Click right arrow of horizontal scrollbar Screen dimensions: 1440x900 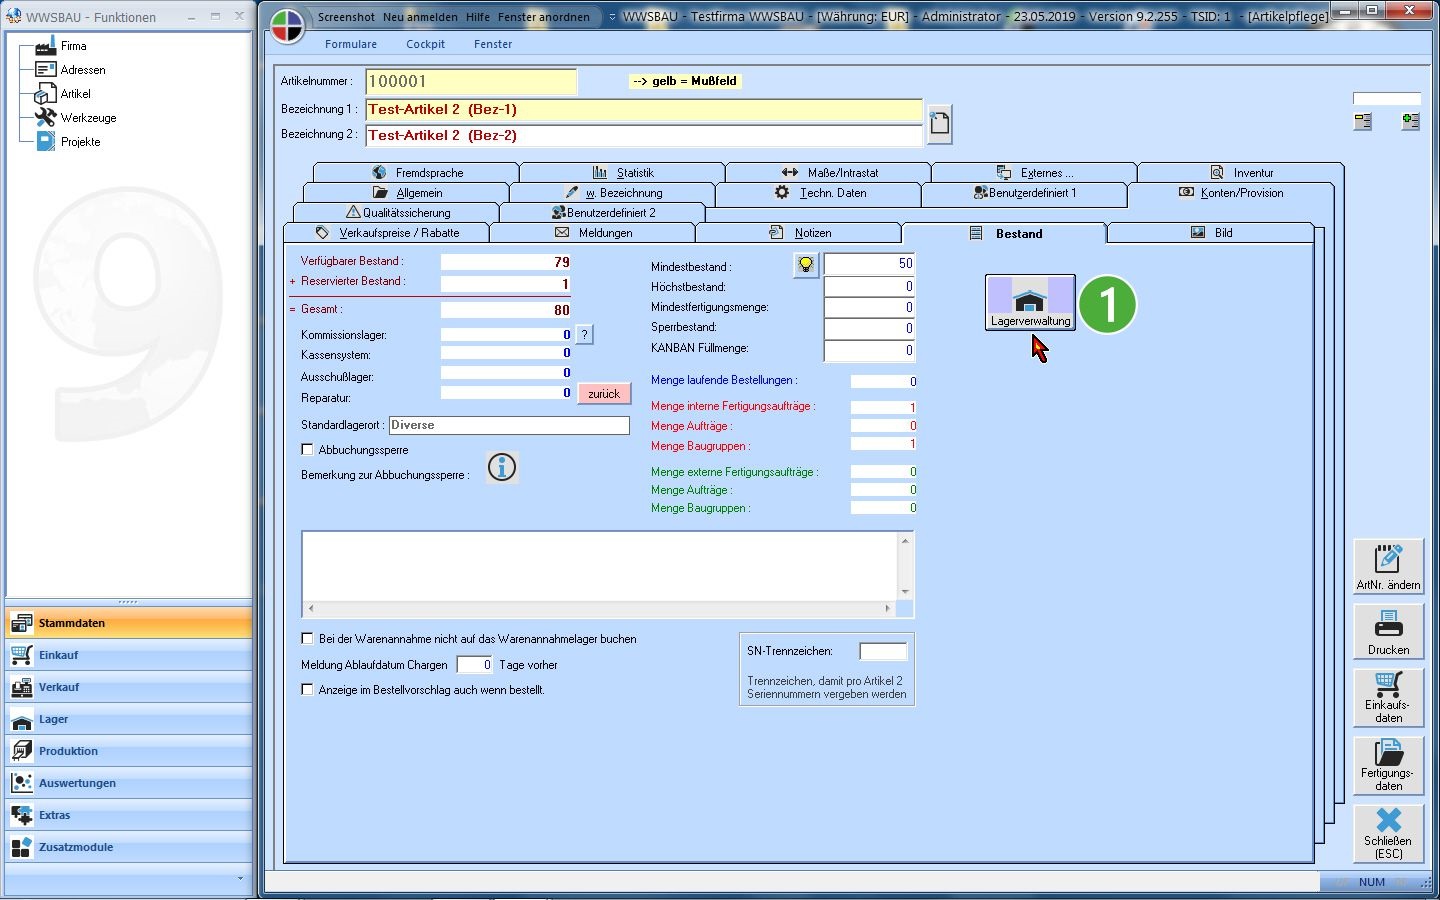tap(887, 608)
